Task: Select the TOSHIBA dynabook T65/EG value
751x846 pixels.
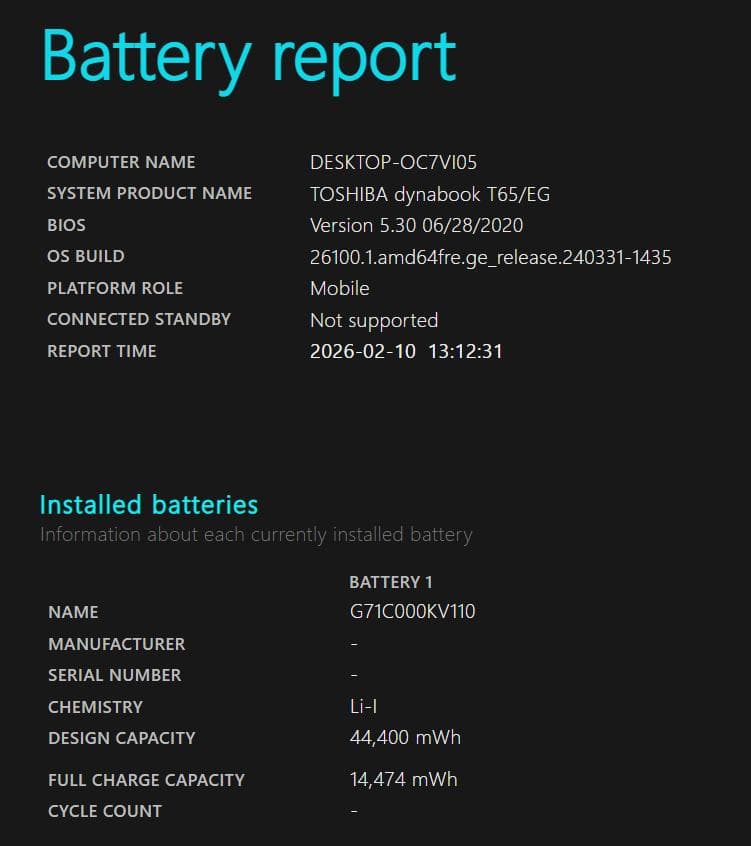Action: pos(430,194)
